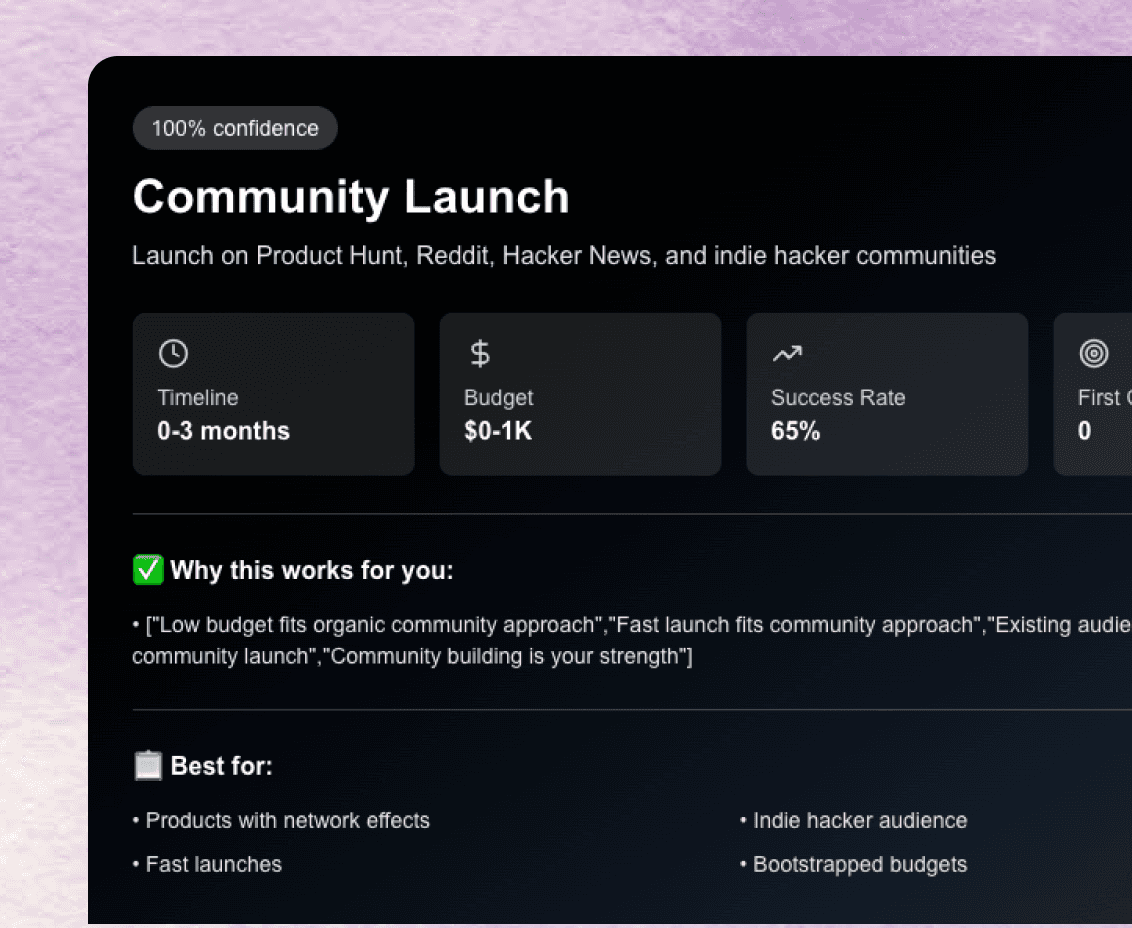Click the clock icon above Timeline
This screenshot has height=928, width=1132.
[173, 353]
